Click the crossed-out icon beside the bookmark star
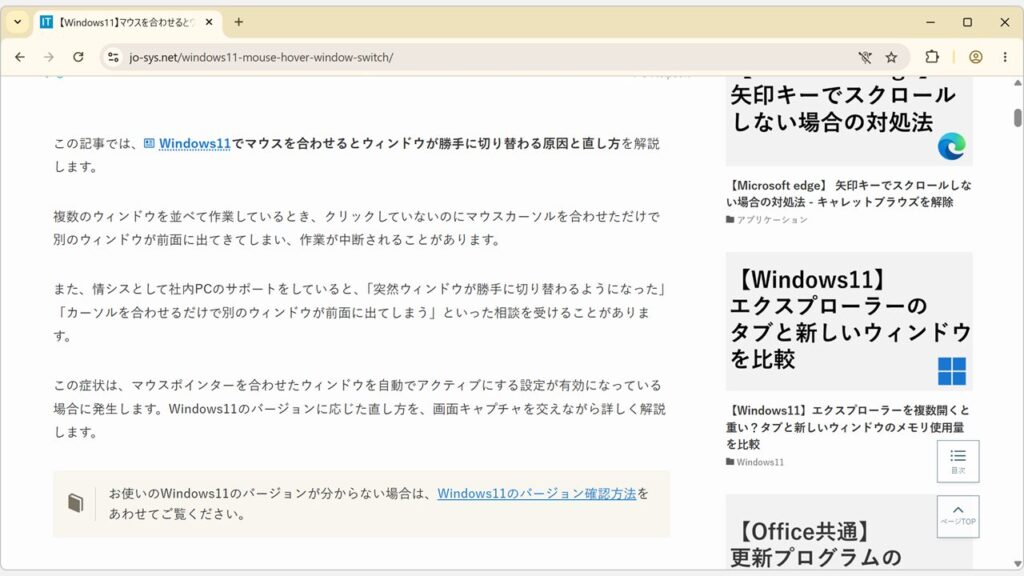 [x=865, y=57]
